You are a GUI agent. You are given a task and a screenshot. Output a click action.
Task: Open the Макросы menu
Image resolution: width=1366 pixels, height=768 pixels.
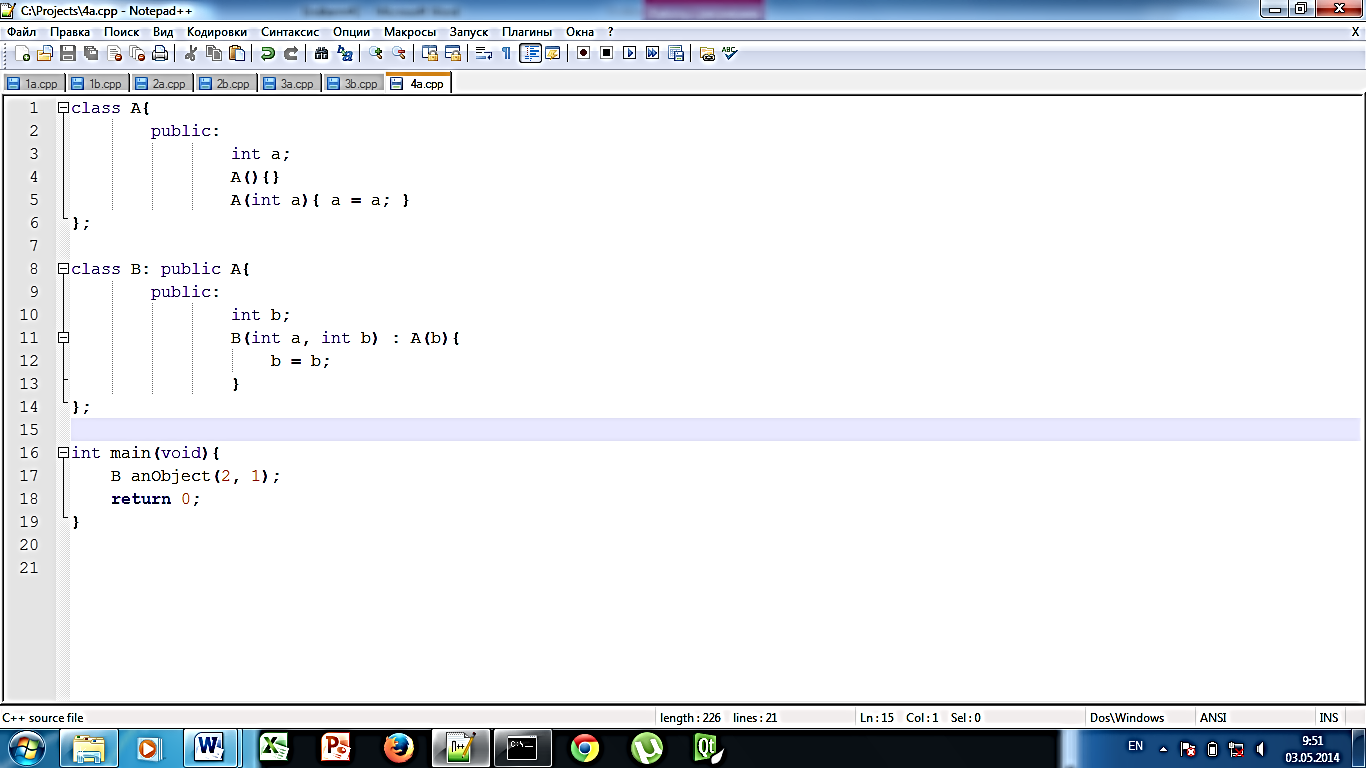(410, 32)
